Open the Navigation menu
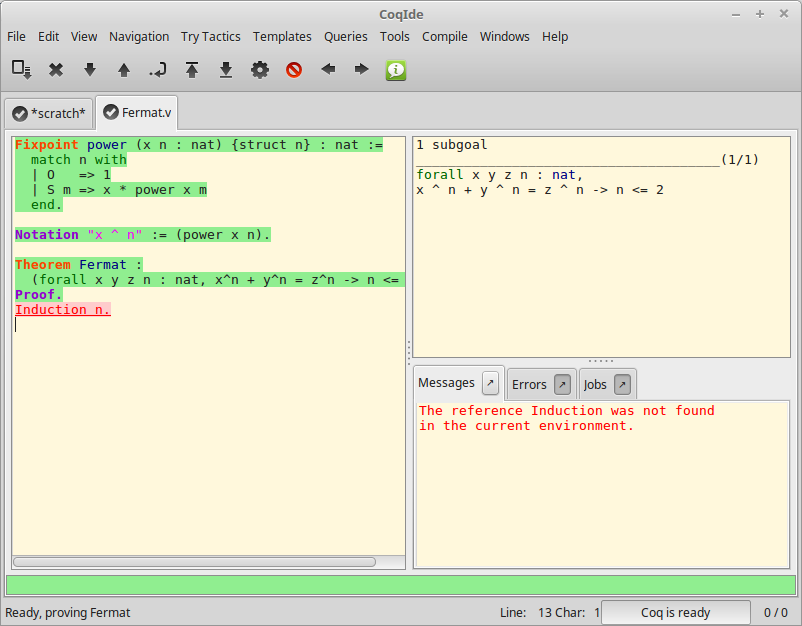802x626 pixels. [x=139, y=36]
